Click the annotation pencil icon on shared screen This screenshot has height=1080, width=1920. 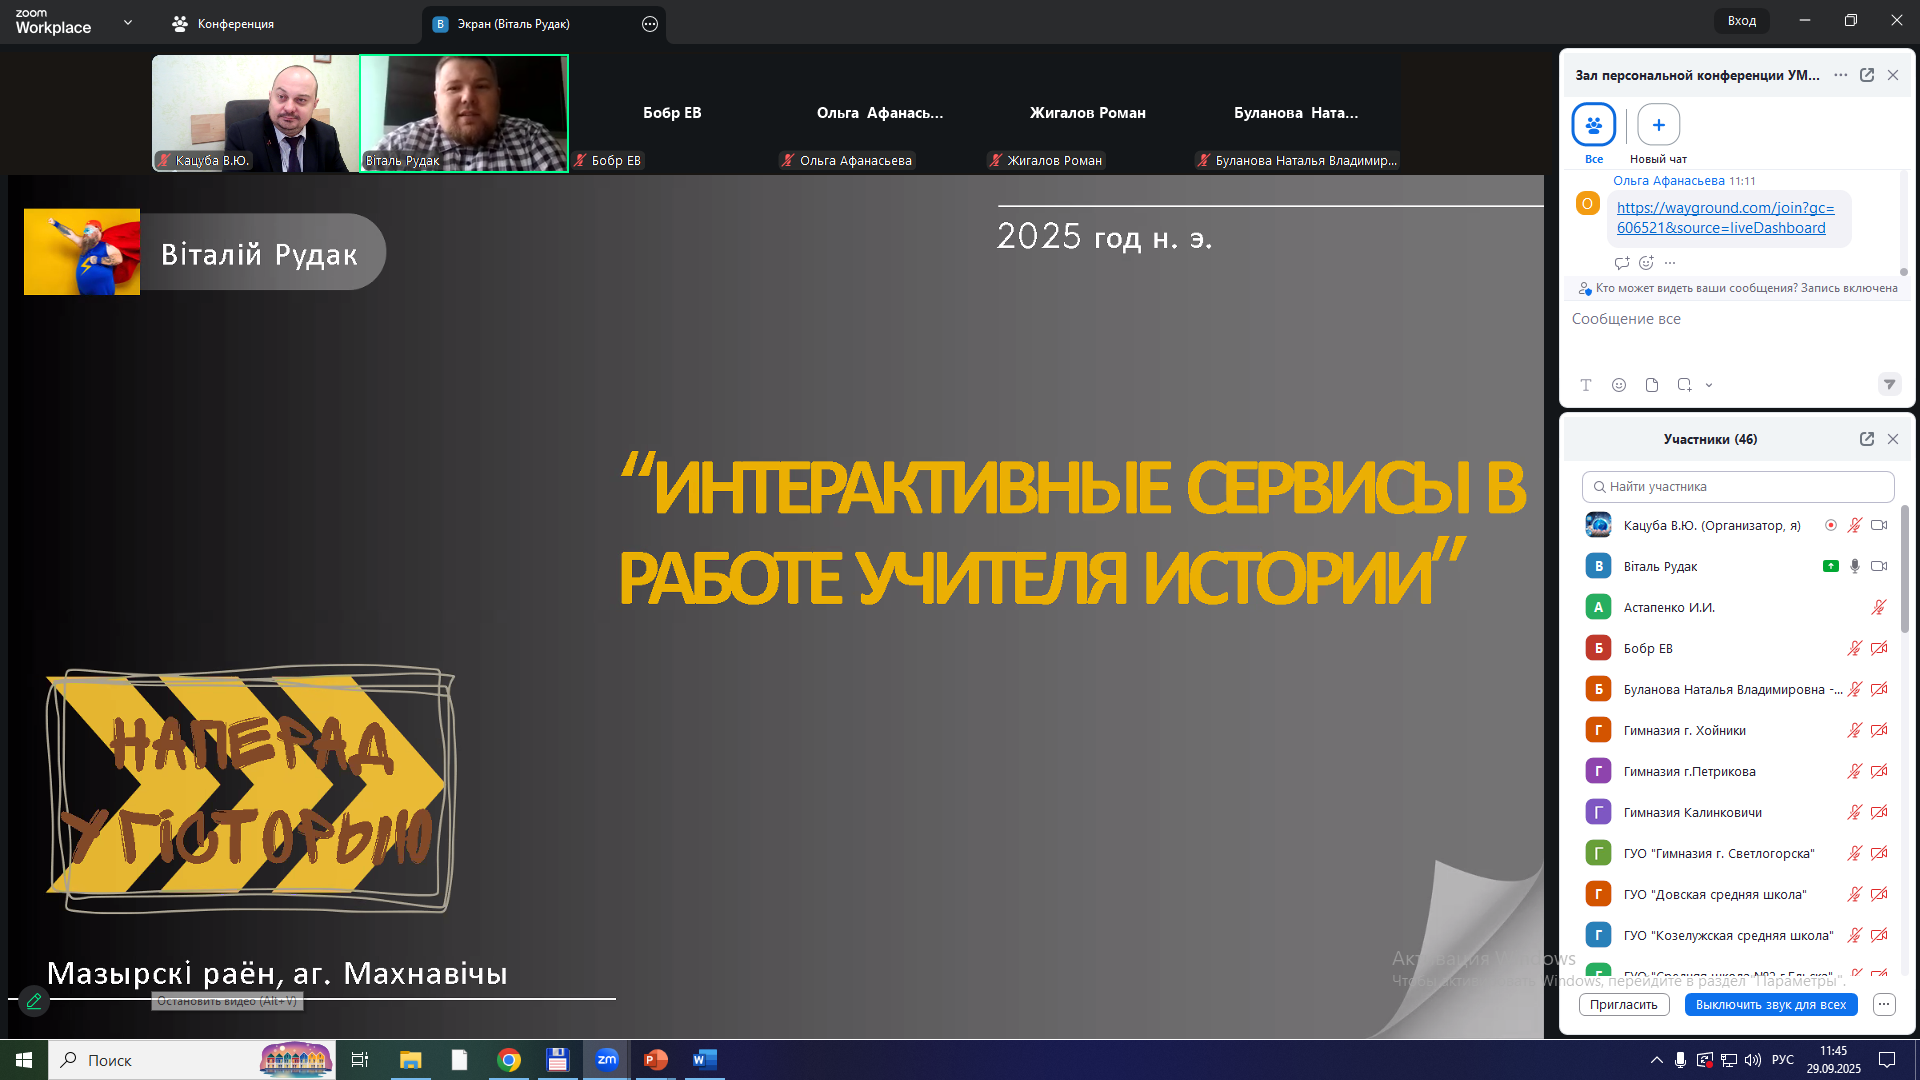34,1000
